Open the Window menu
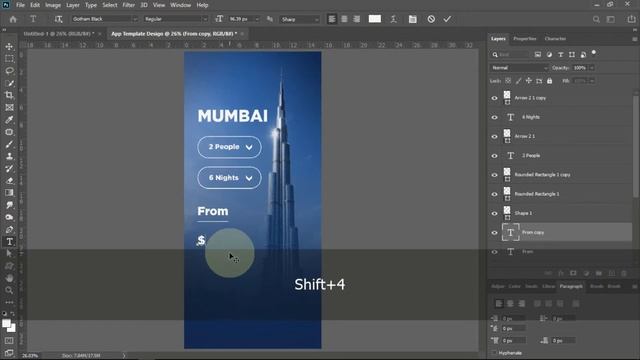This screenshot has width=640, height=360. pos(180,5)
